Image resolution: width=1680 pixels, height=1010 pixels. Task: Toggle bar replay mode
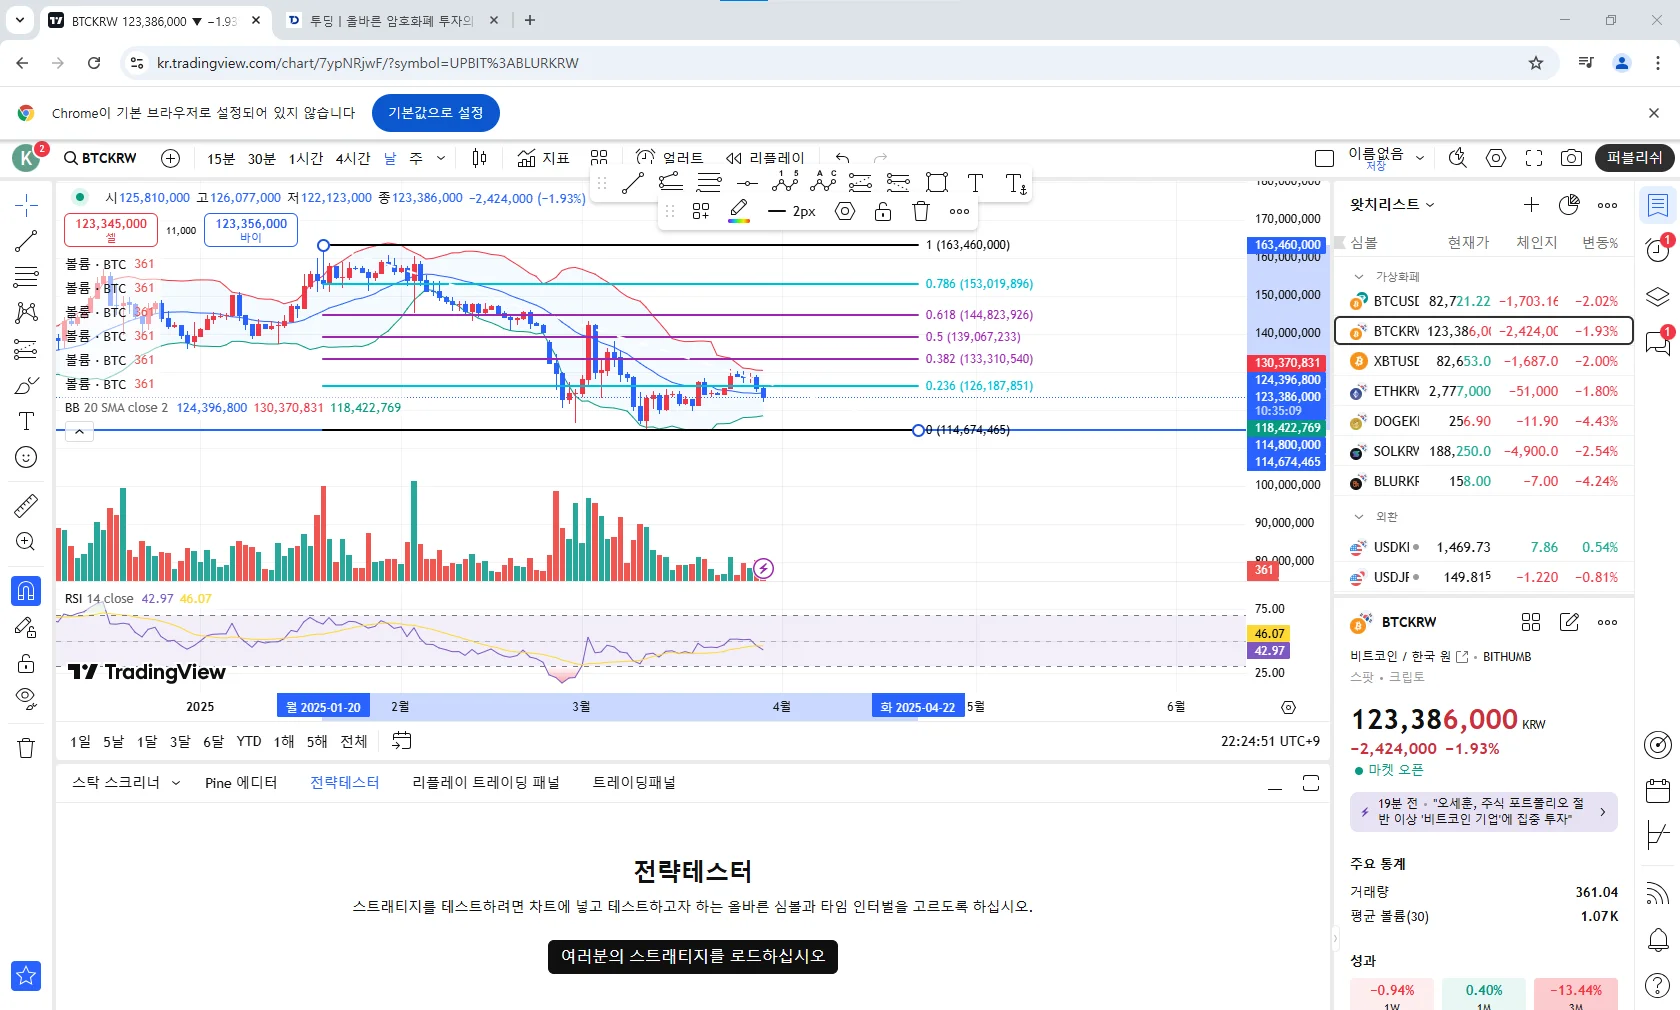765,158
